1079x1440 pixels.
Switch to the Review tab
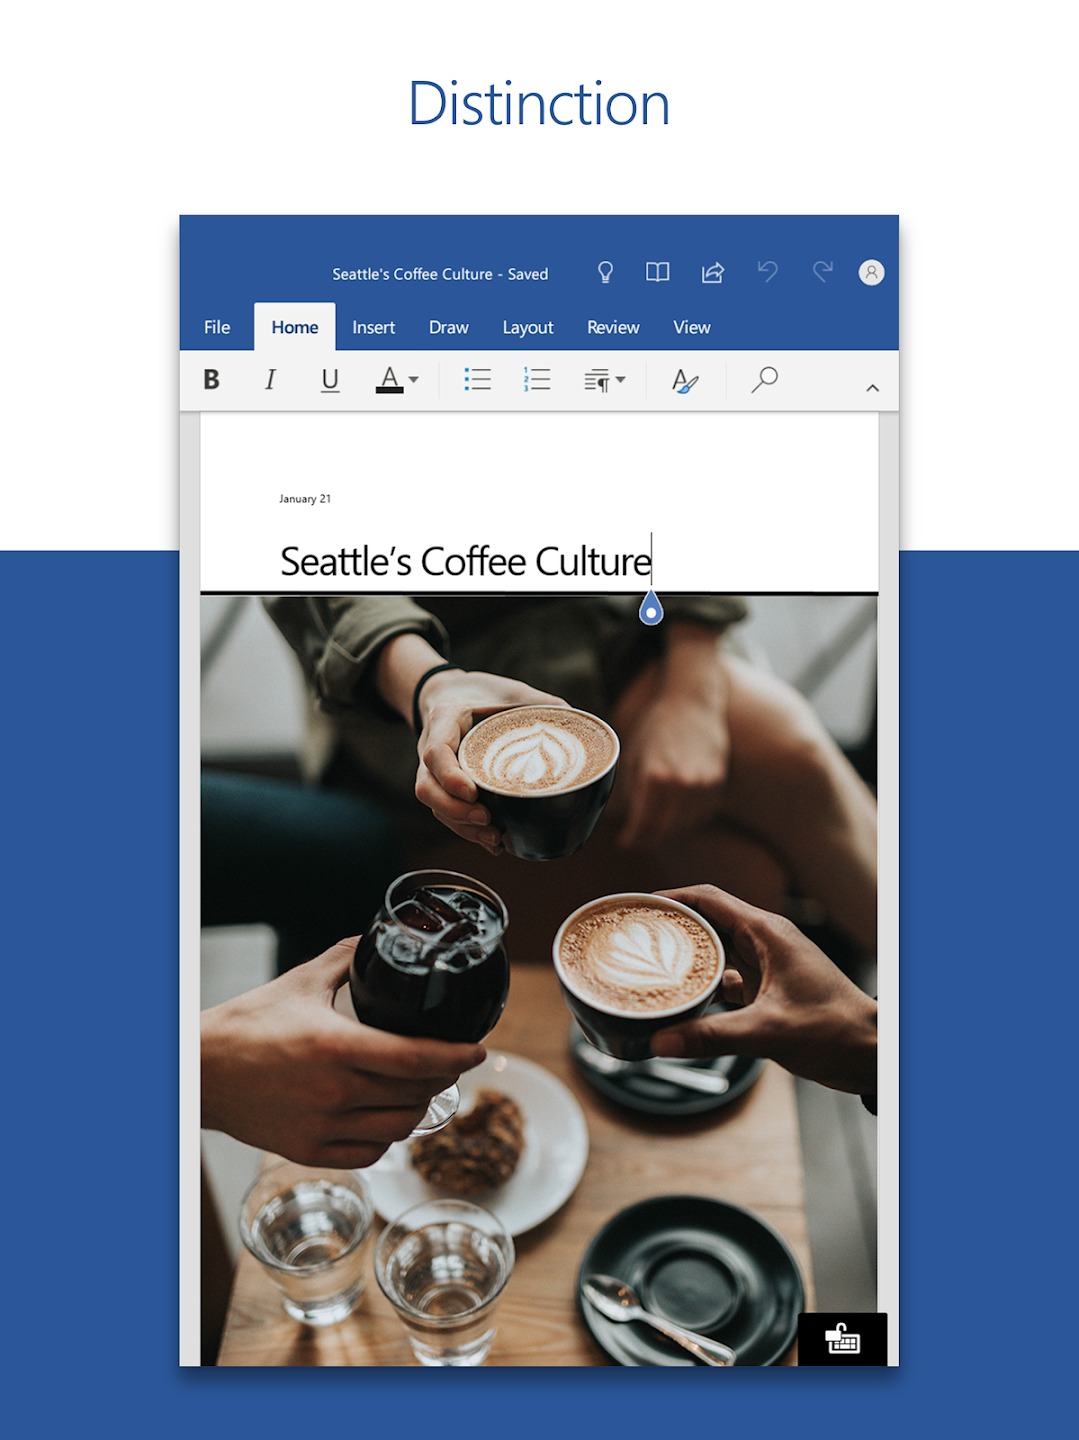(x=612, y=328)
